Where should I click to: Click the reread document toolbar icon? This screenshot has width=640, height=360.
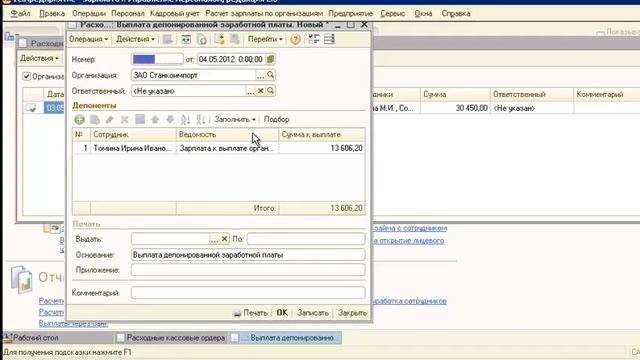pyautogui.click(x=186, y=39)
